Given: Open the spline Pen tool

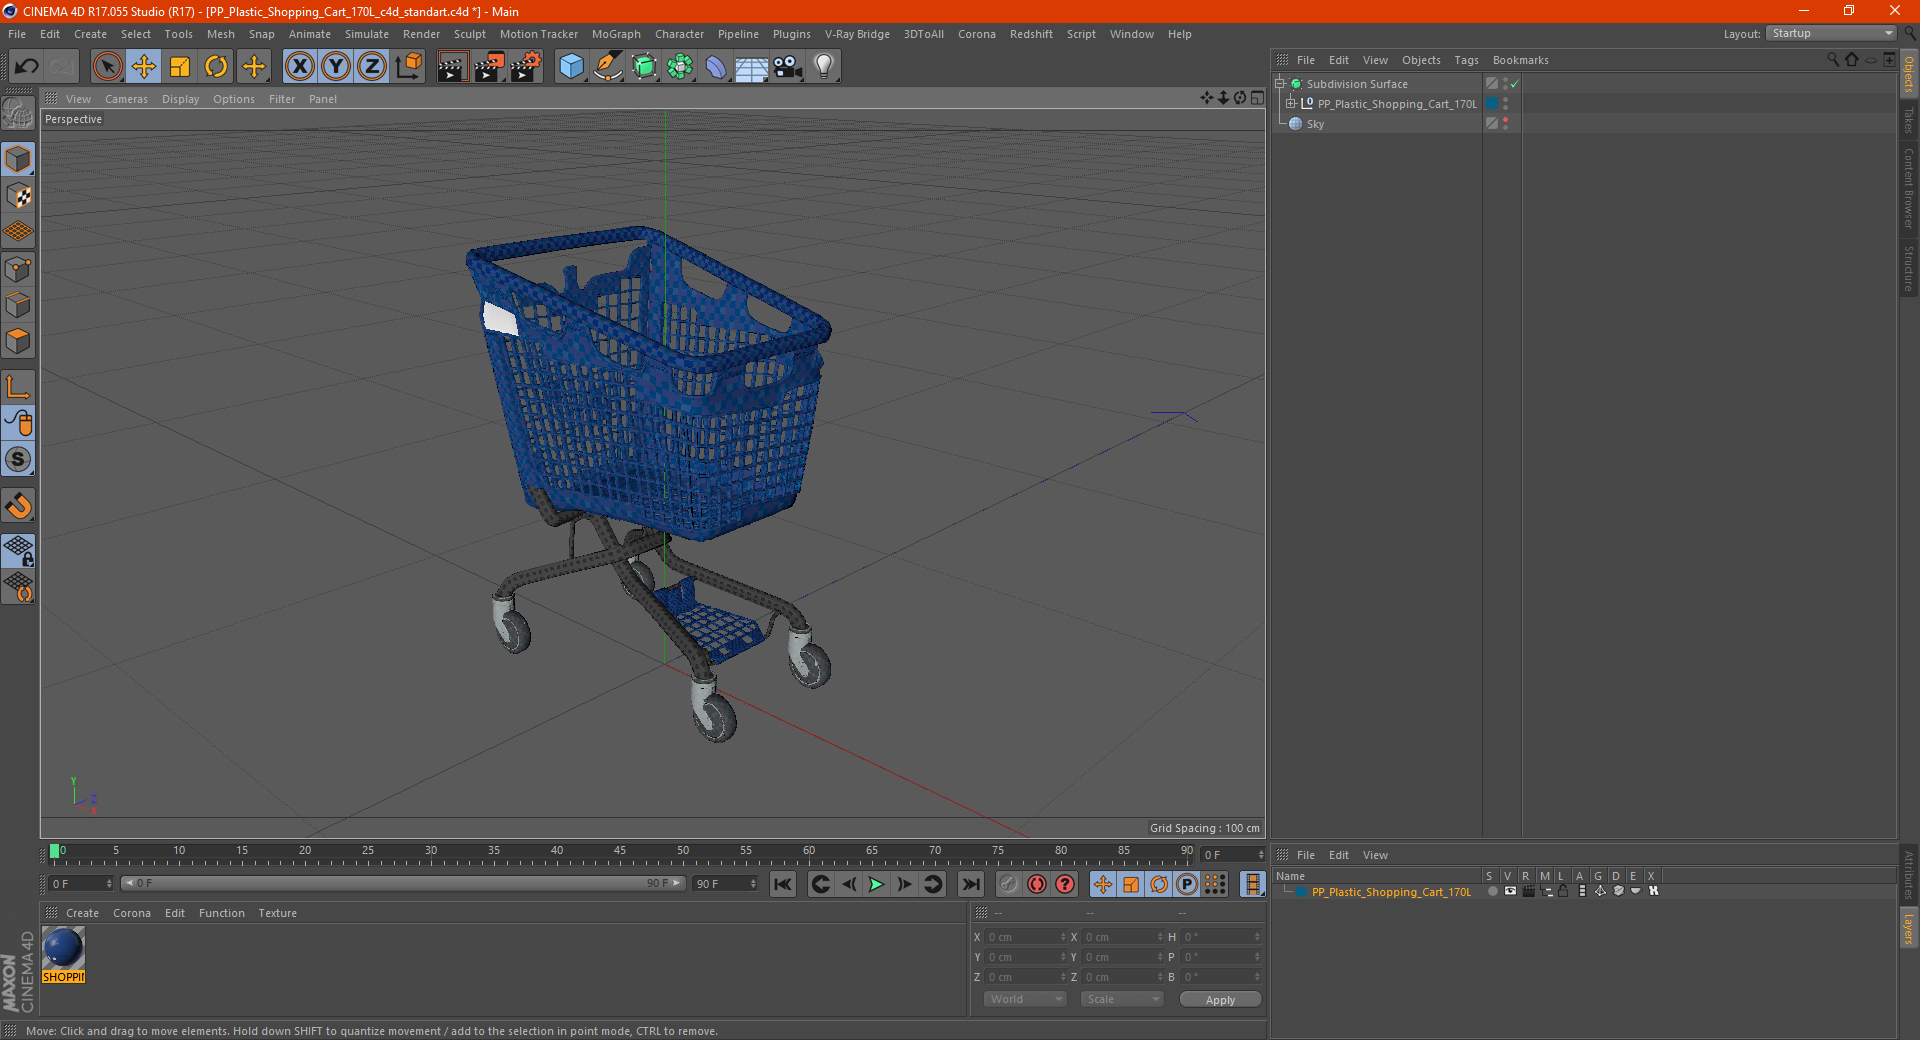Looking at the screenshot, I should pyautogui.click(x=608, y=66).
